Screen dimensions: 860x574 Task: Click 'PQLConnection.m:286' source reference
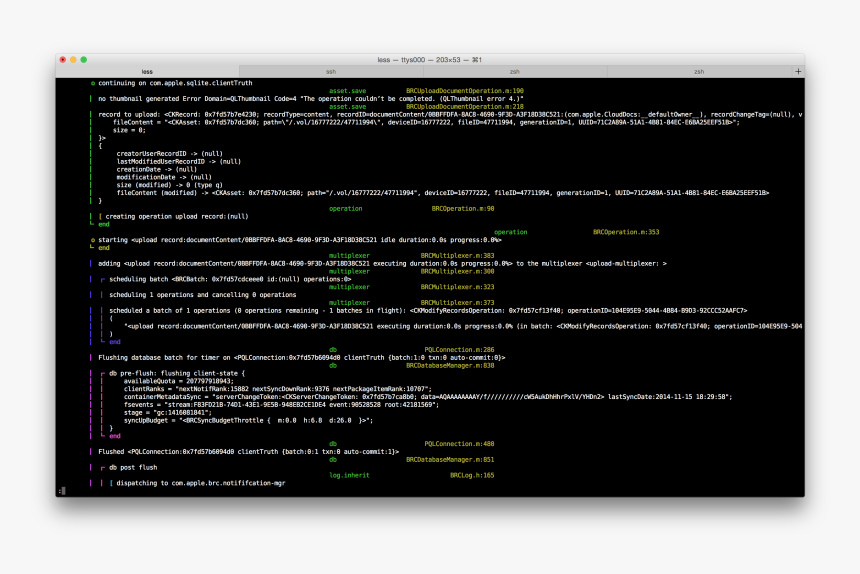(x=459, y=350)
